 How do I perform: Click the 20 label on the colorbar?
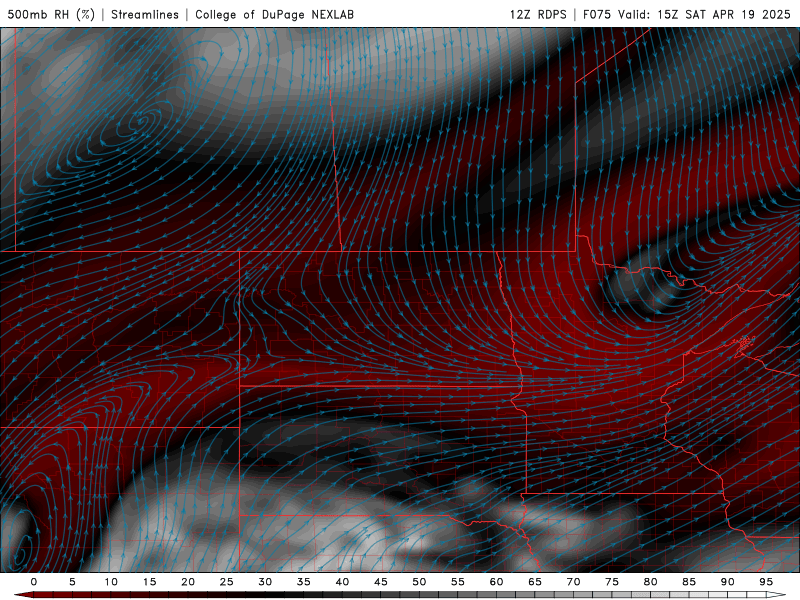188,582
